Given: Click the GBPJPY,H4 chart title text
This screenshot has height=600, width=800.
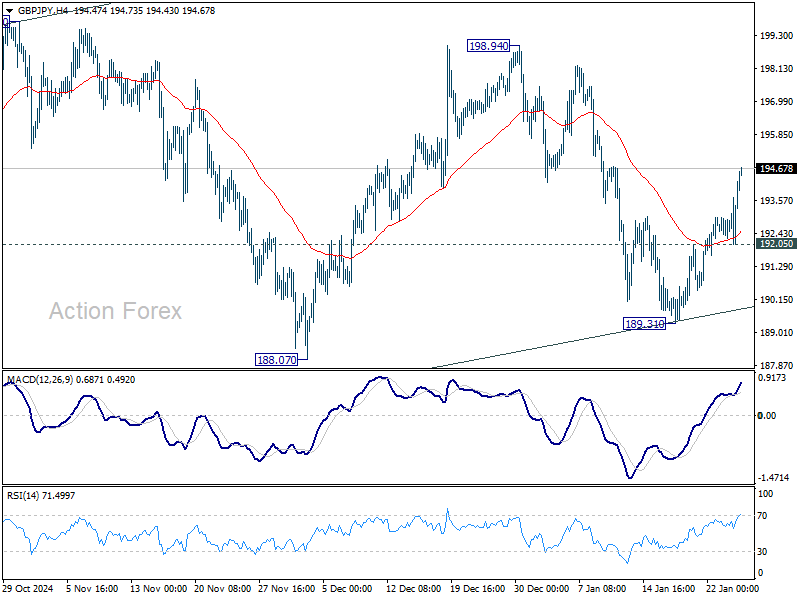Looking at the screenshot, I should (x=43, y=11).
